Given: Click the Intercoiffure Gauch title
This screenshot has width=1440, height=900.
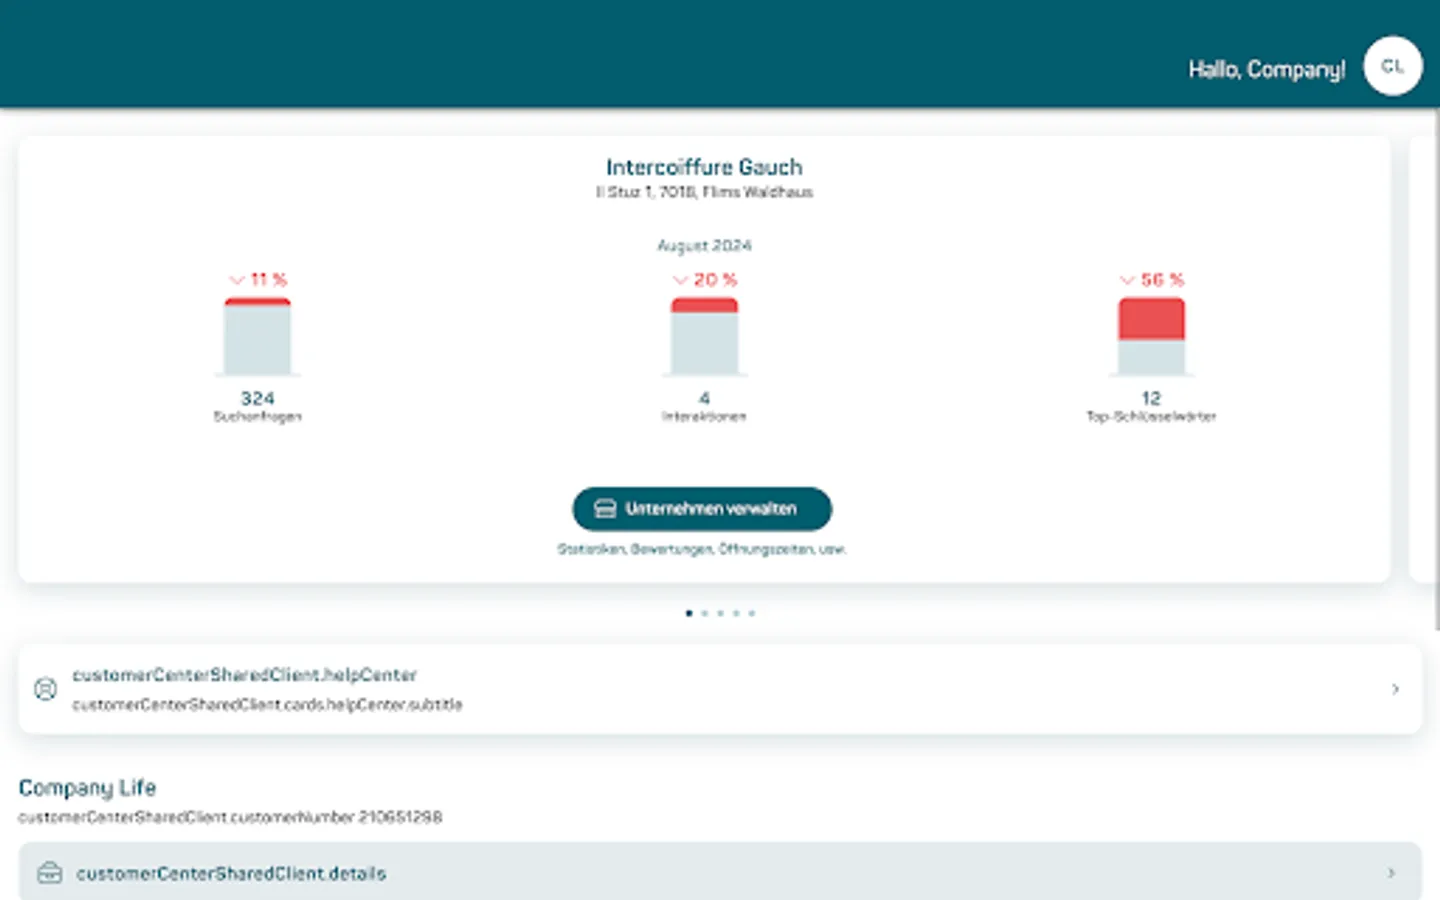Looking at the screenshot, I should pyautogui.click(x=704, y=167).
